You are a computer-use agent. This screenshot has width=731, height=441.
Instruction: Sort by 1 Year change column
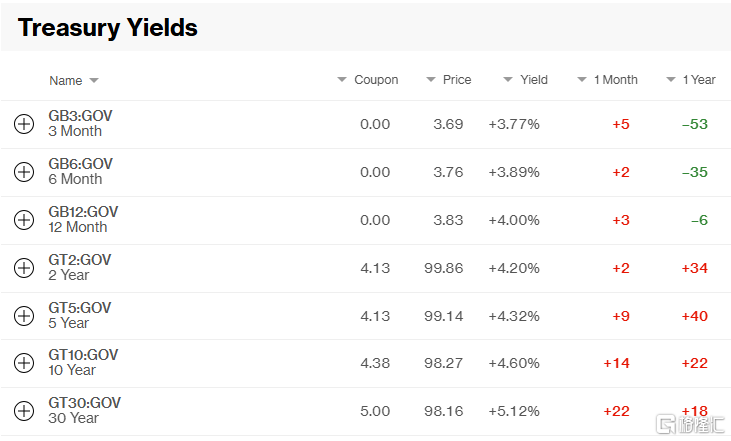[x=690, y=80]
